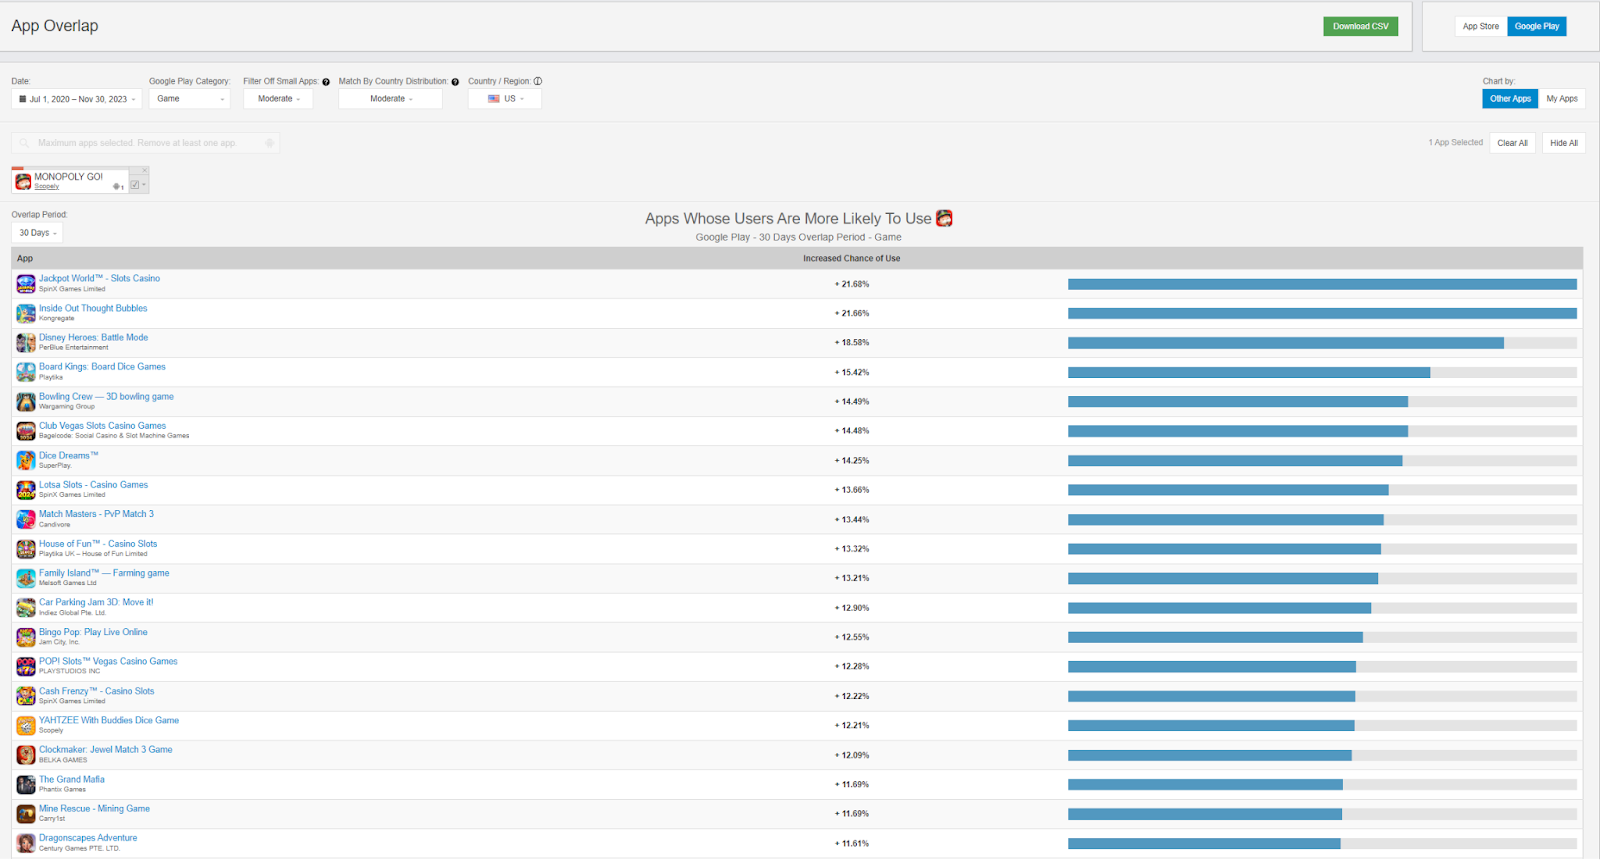Expand the arrow beside the MONOPOLY GO! checkbox
The height and width of the screenshot is (860, 1600).
(144, 185)
